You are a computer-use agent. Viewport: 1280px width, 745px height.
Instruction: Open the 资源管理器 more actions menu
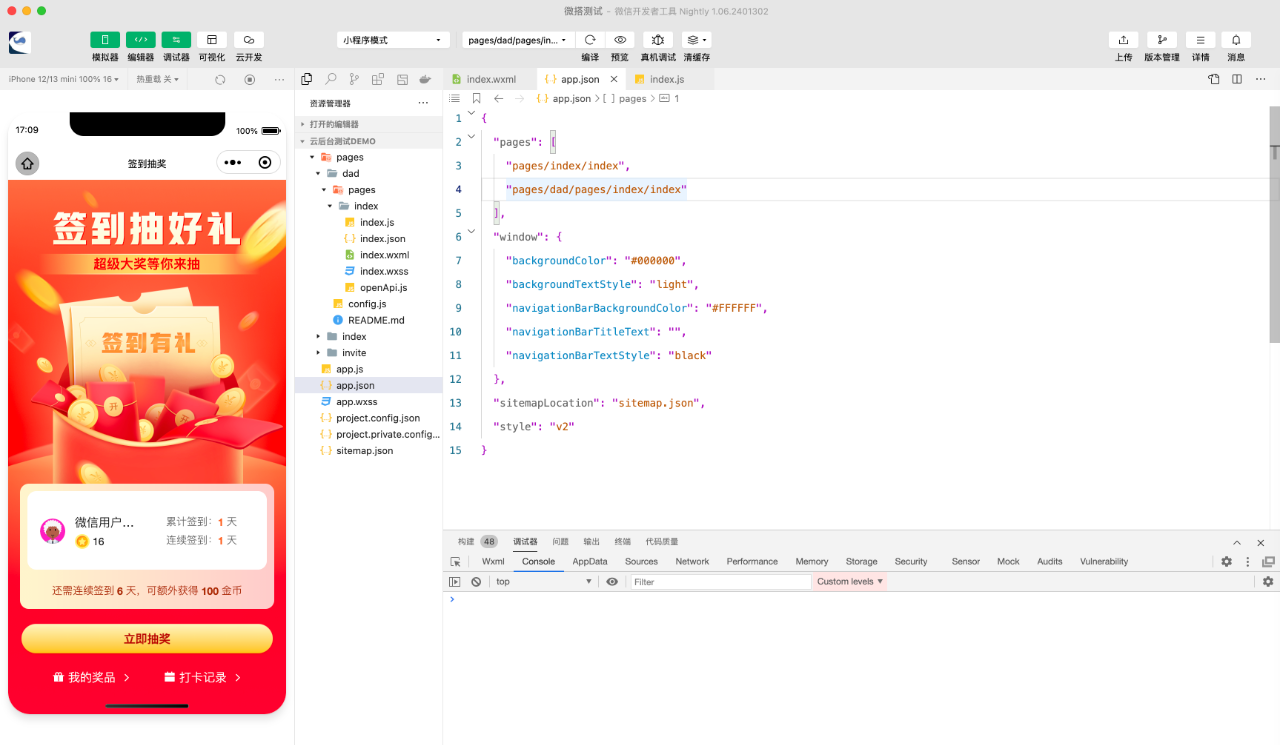coord(423,103)
